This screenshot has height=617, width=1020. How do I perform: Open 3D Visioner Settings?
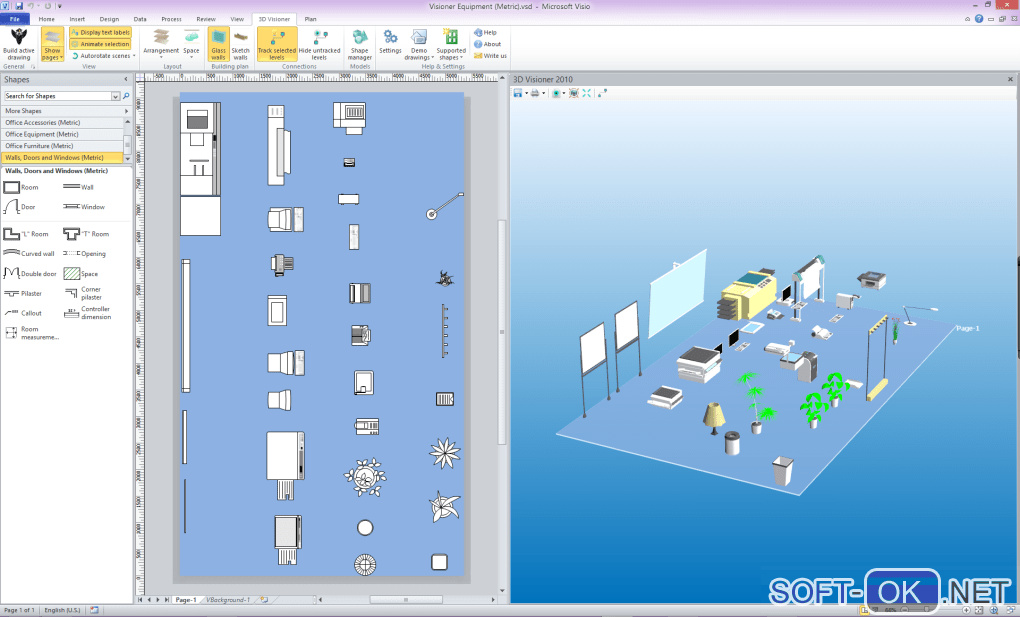pyautogui.click(x=390, y=41)
